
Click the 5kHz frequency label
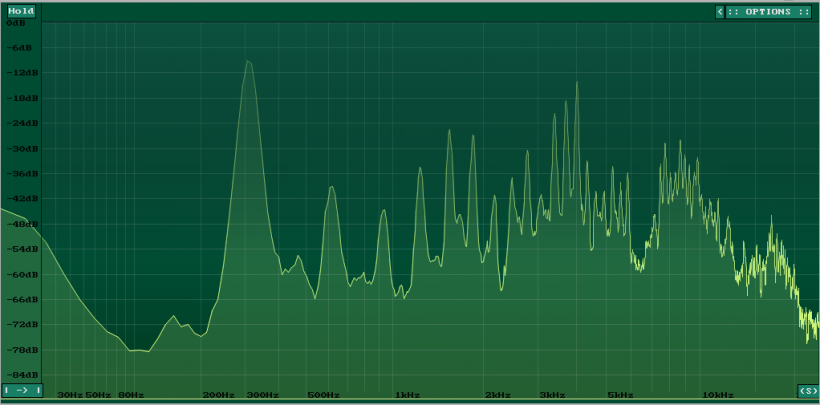click(x=621, y=395)
